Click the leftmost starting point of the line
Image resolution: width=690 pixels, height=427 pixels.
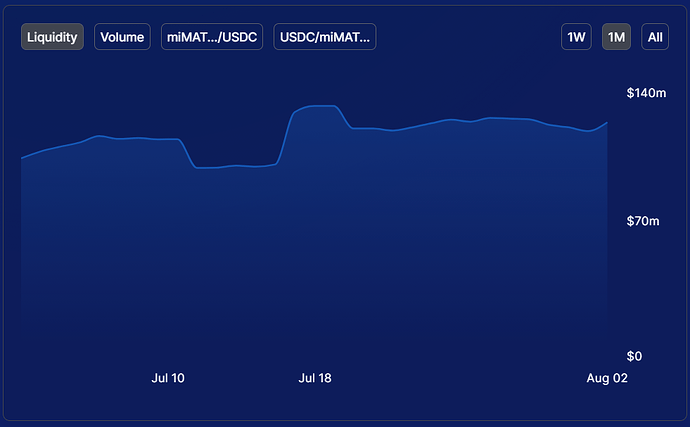coord(22,158)
